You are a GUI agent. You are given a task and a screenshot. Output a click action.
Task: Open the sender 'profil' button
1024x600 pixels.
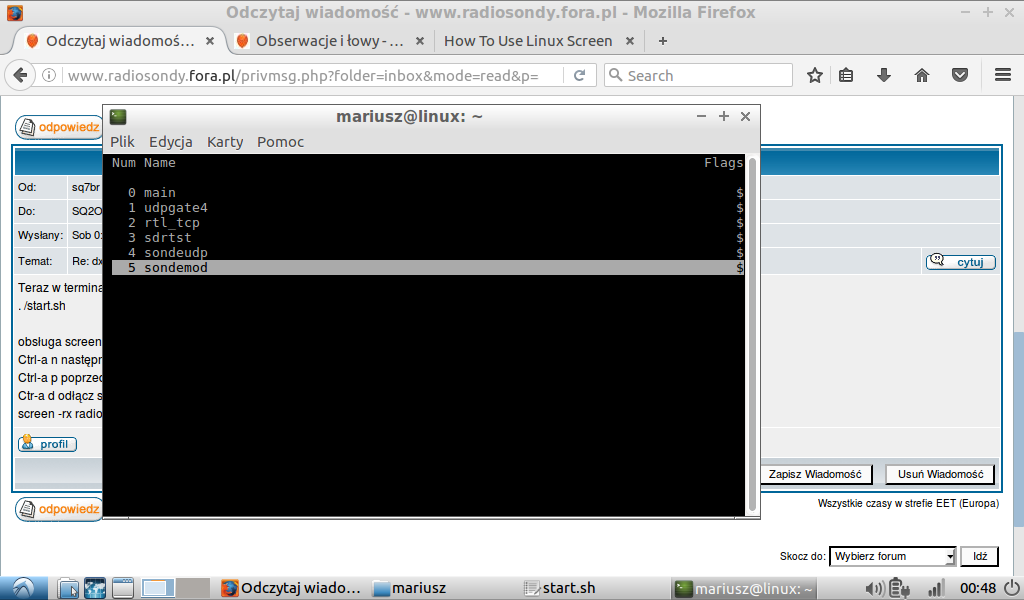click(47, 444)
